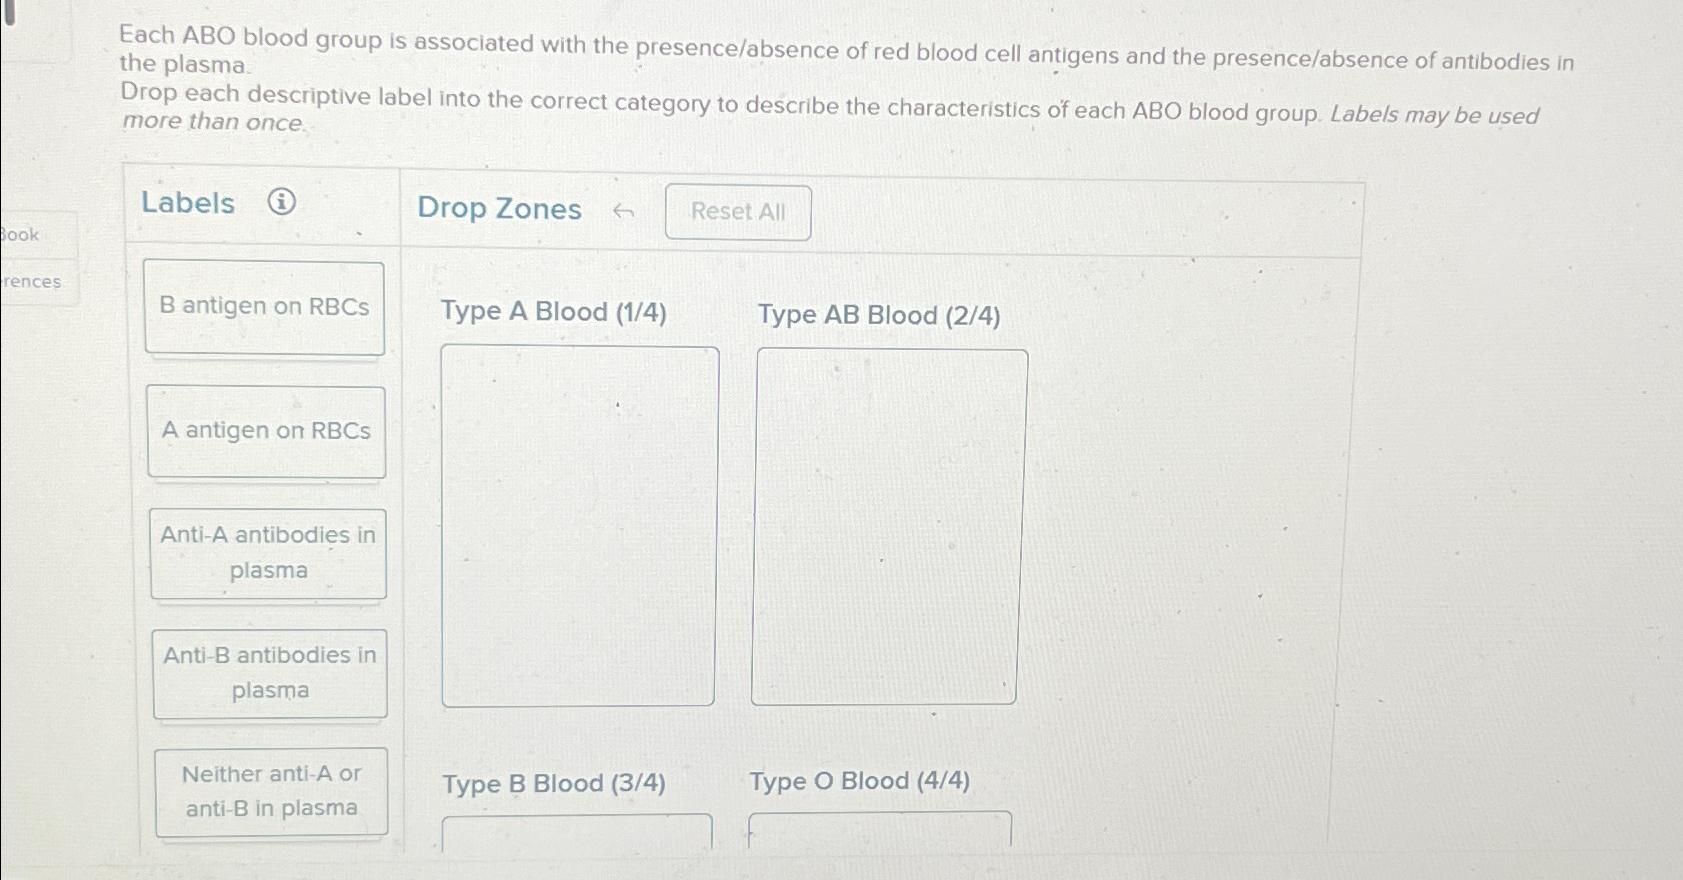Screen dimensions: 1683x880
Task: Click the undo arrow beside Drop Zones
Action: click(622, 211)
